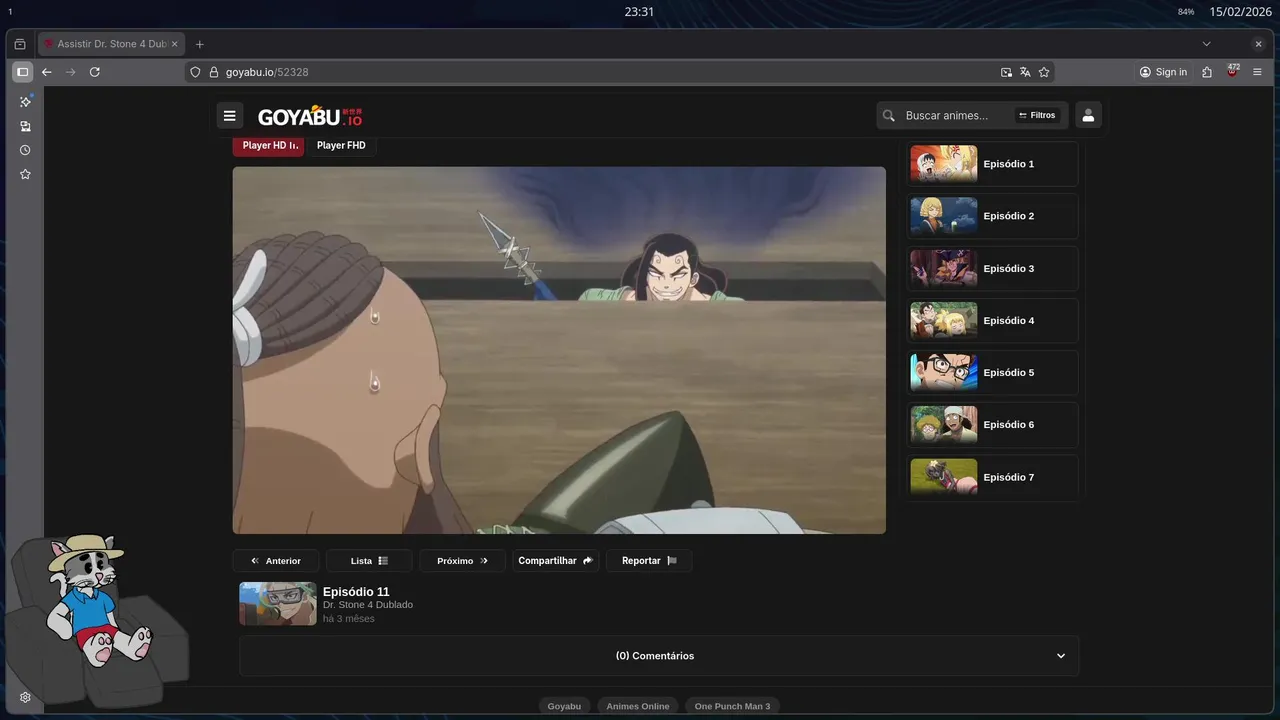Open Episódio 1 in the list
The image size is (1280, 720).
[993, 164]
